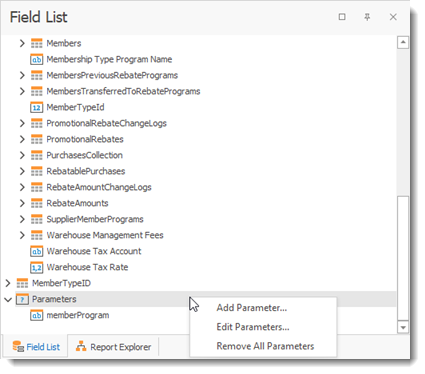Click the Warehouse Tax Account string icon
Viewport: 425px width, 374px height.
tap(37, 251)
